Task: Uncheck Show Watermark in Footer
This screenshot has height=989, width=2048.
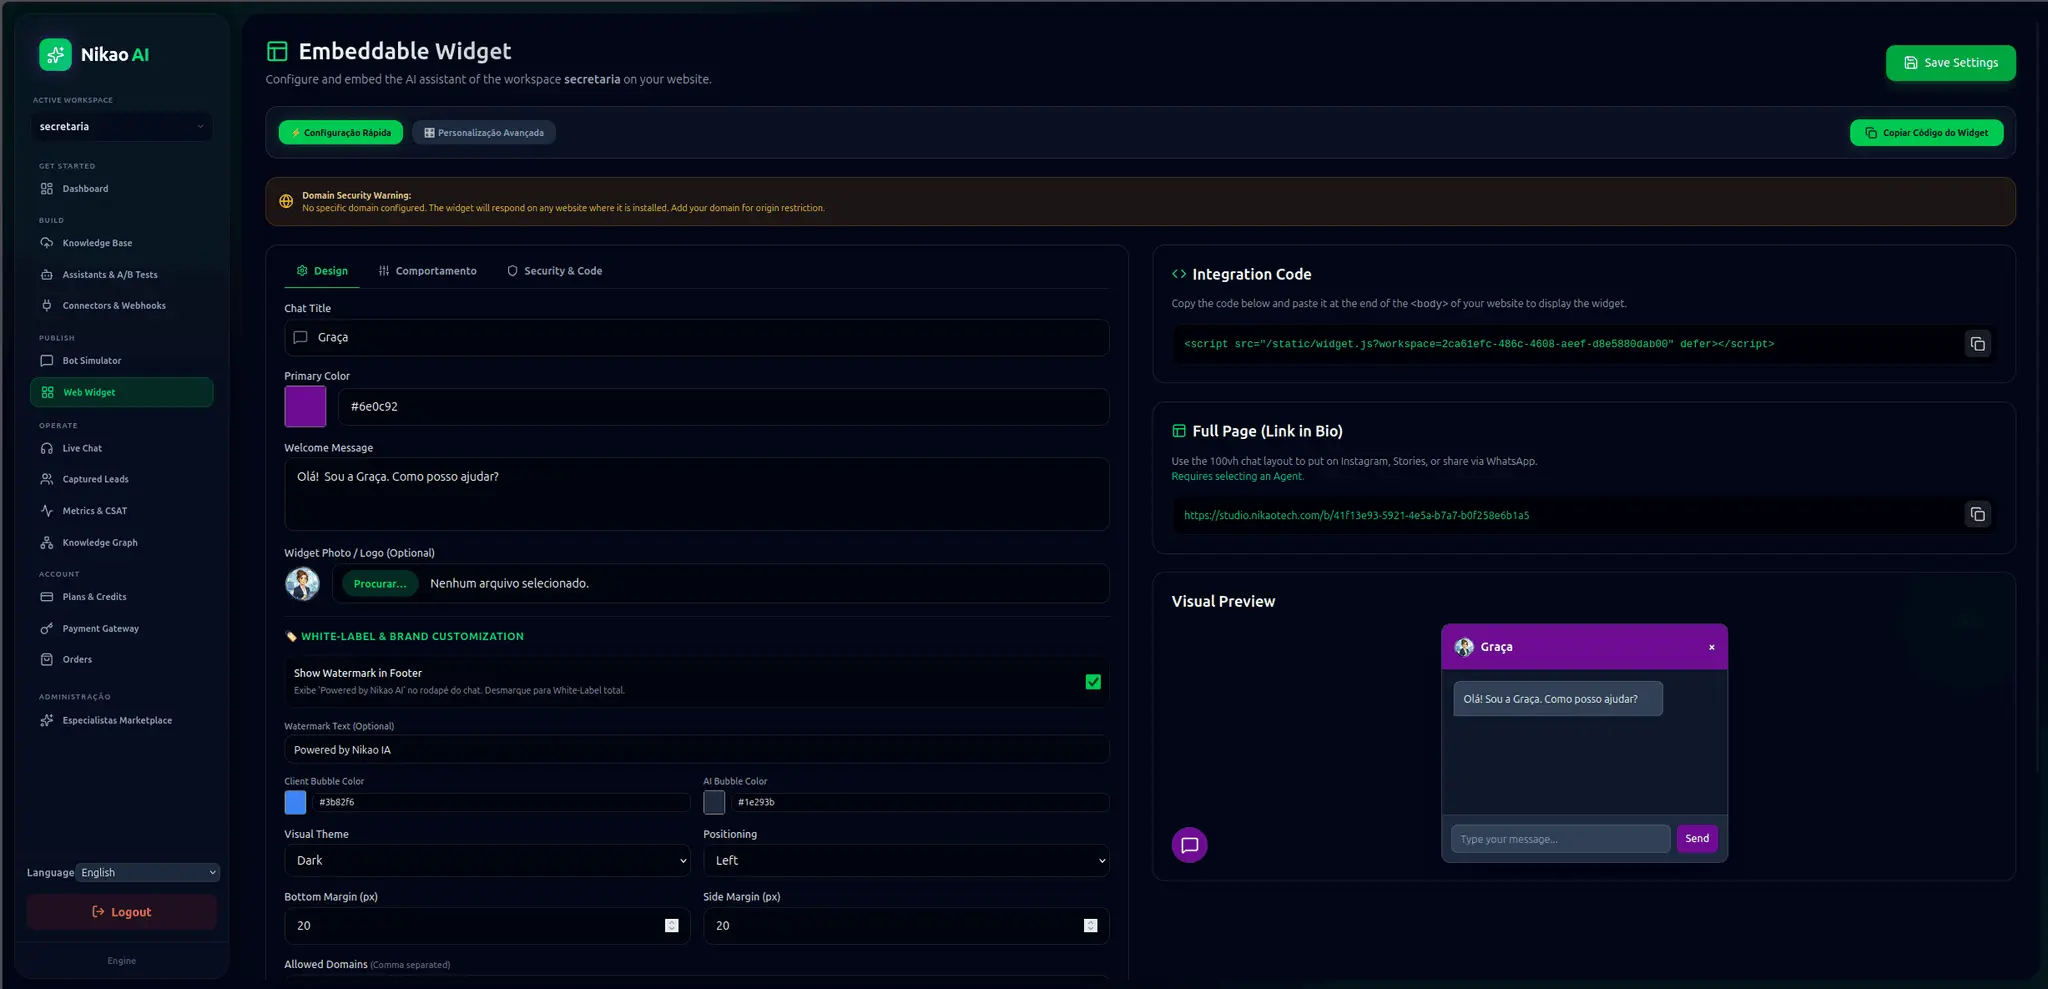Action: click(1093, 682)
